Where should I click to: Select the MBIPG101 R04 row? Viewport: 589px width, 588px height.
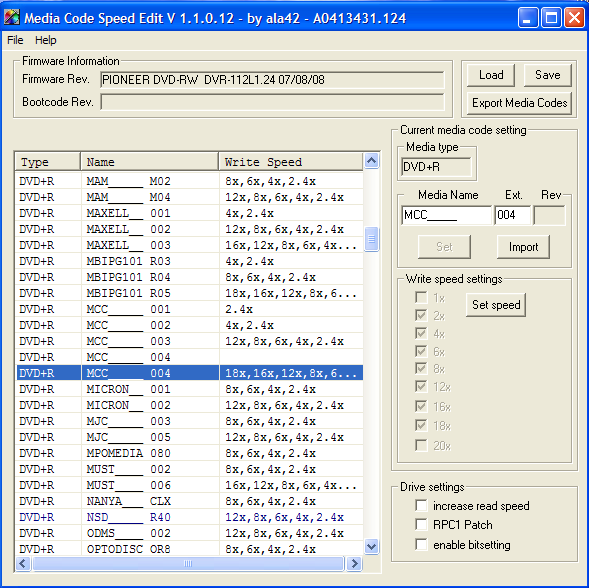(x=190, y=277)
